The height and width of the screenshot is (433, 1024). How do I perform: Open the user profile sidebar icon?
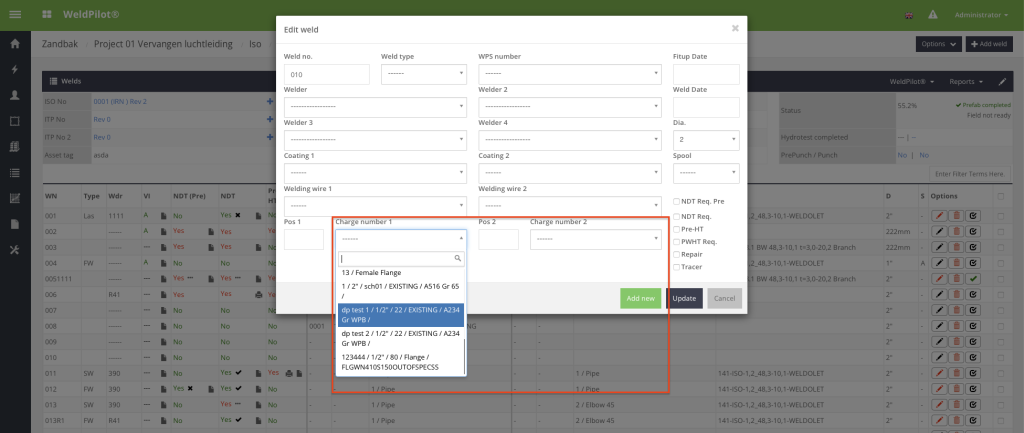15,95
